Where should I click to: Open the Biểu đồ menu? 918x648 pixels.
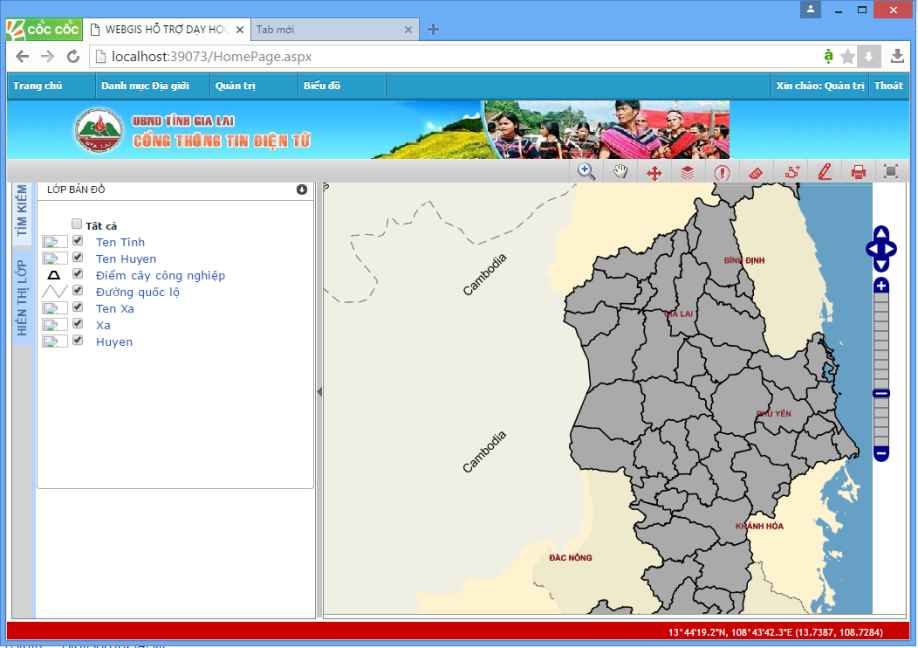(x=322, y=86)
